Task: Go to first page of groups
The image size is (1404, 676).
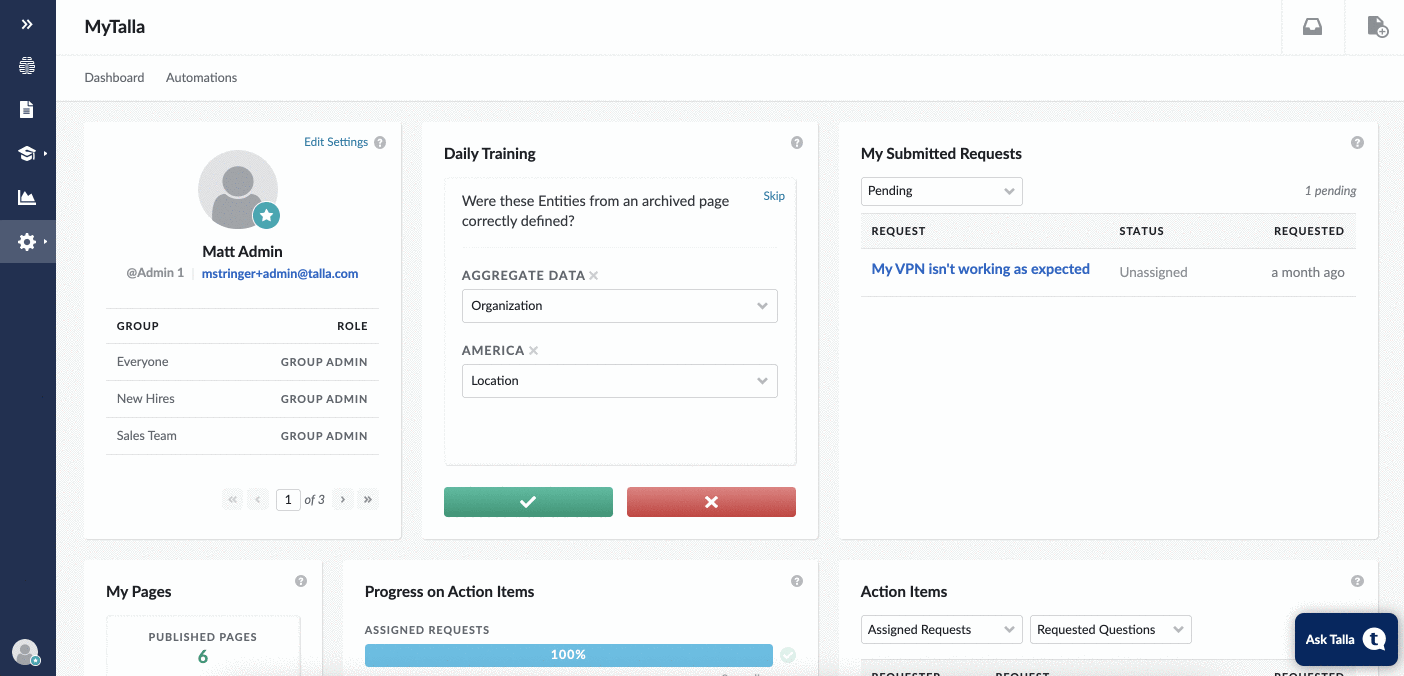Action: click(233, 499)
